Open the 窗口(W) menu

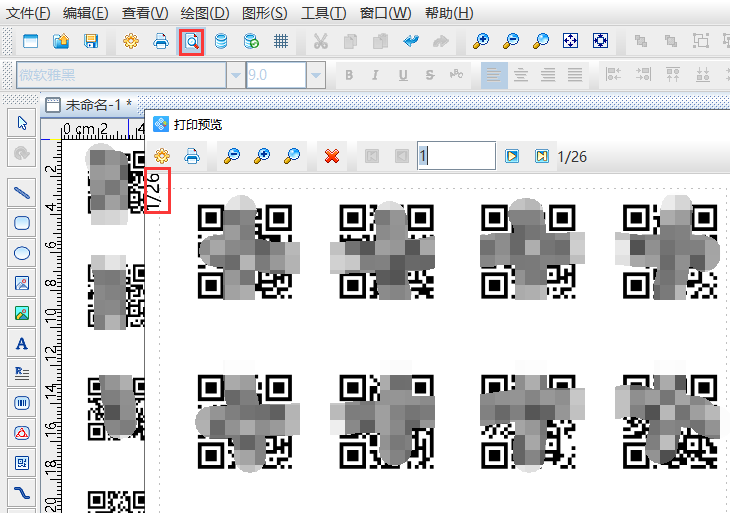click(385, 13)
